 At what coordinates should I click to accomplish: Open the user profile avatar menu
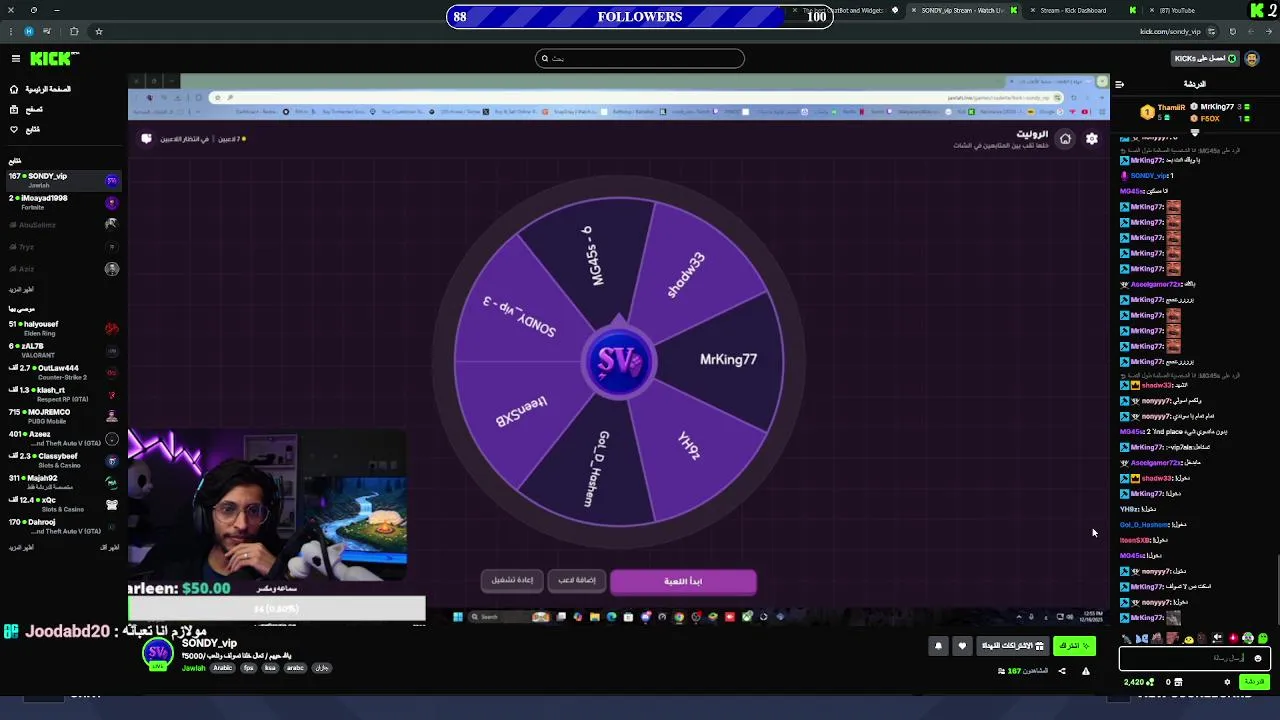click(1252, 59)
